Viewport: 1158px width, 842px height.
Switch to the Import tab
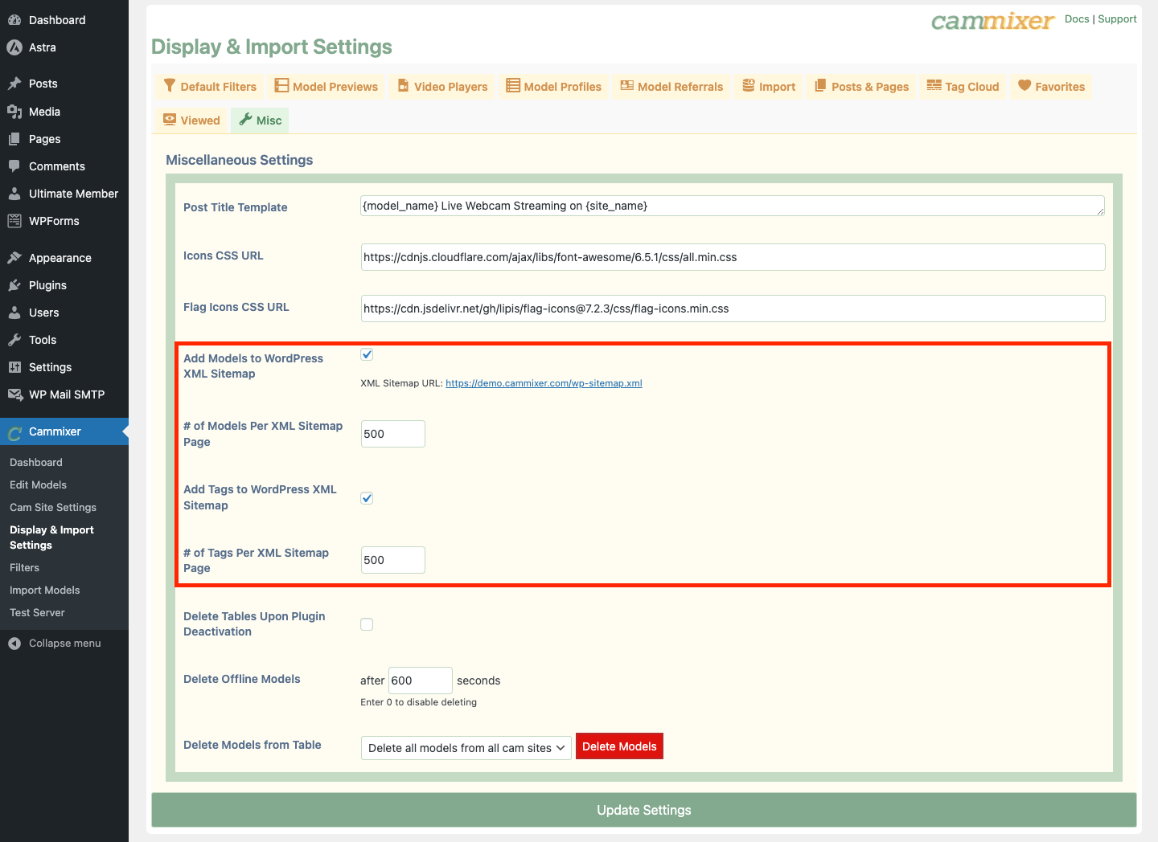(769, 86)
